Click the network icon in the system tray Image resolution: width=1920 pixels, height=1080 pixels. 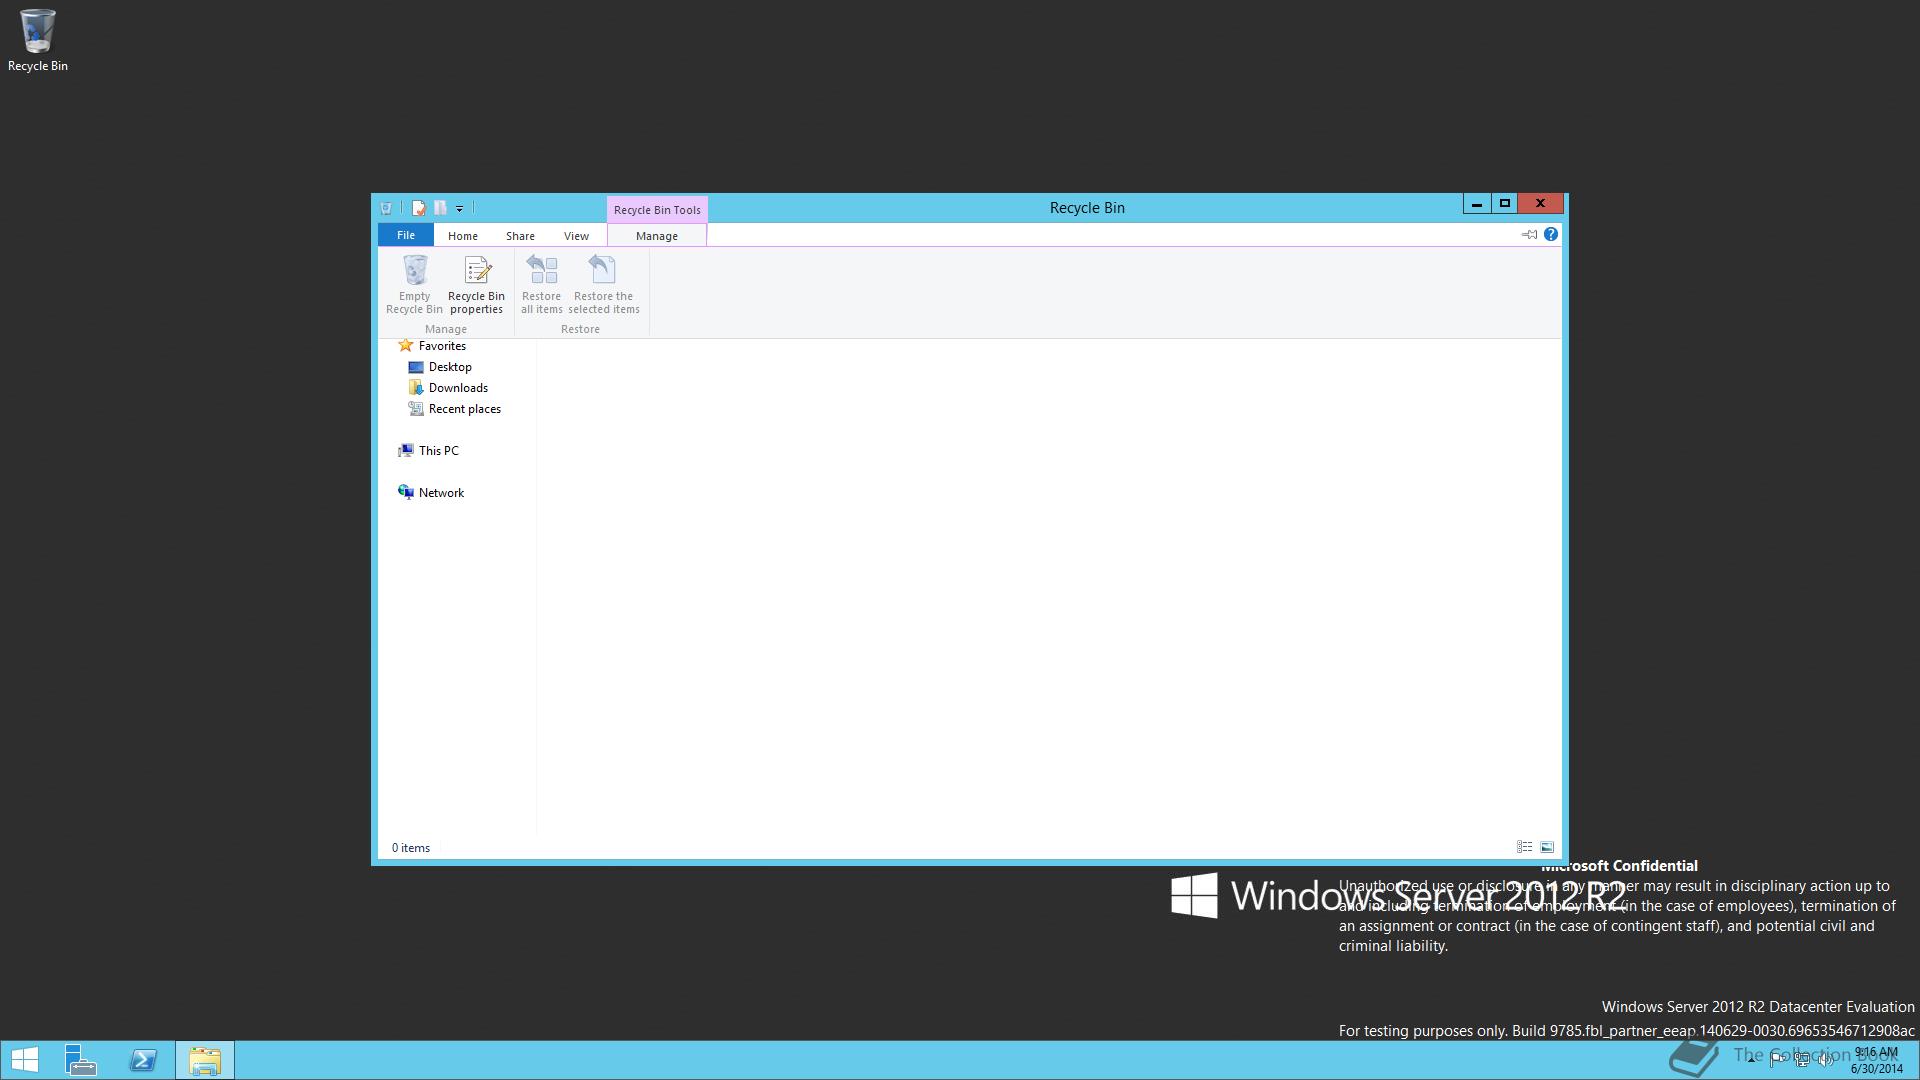point(1801,1059)
